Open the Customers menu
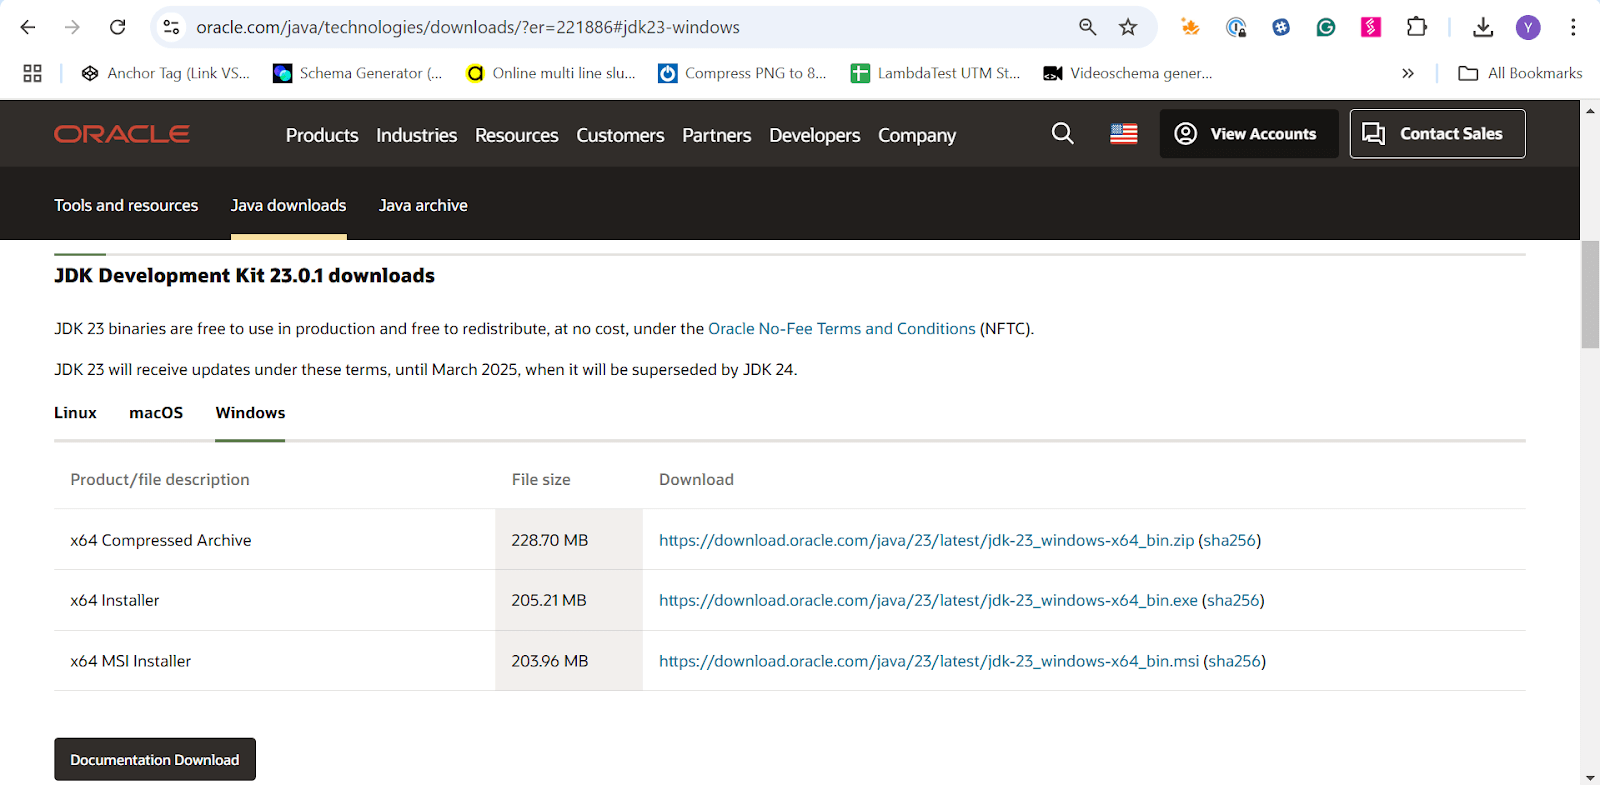This screenshot has width=1600, height=785. 620,135
